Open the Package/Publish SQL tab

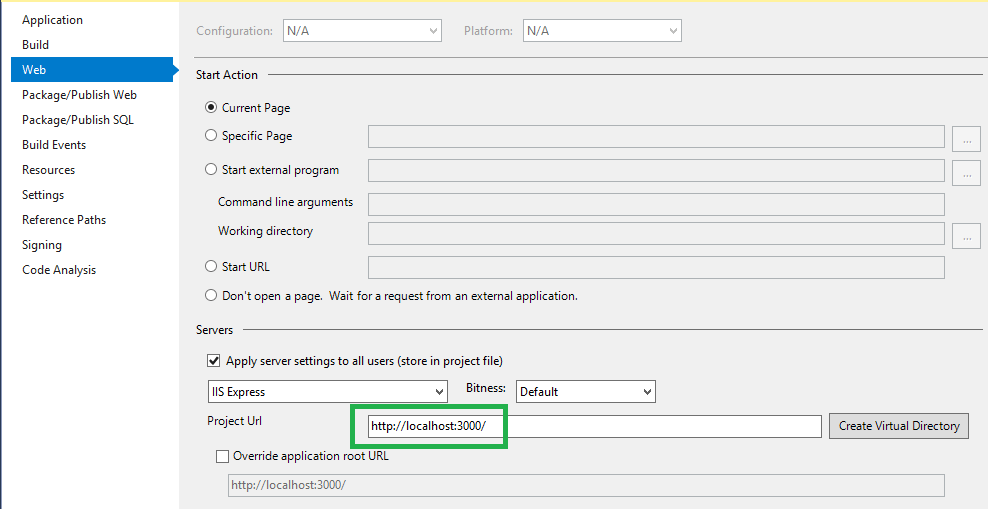pyautogui.click(x=78, y=120)
